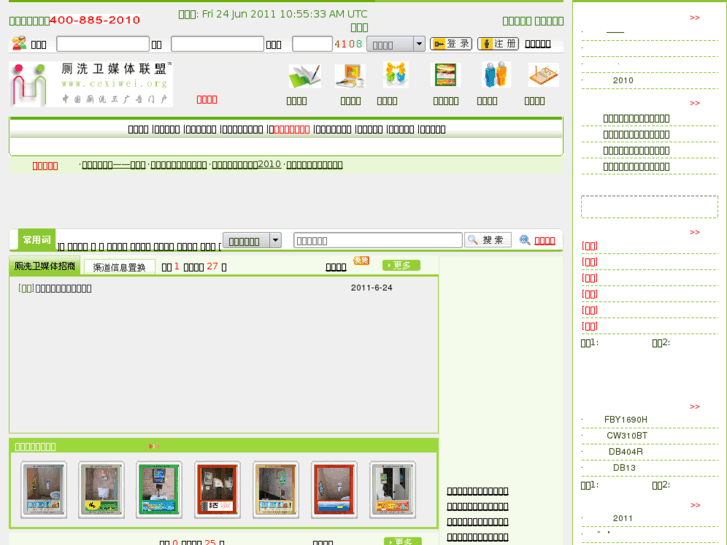Click the 注册 register button

[498, 44]
